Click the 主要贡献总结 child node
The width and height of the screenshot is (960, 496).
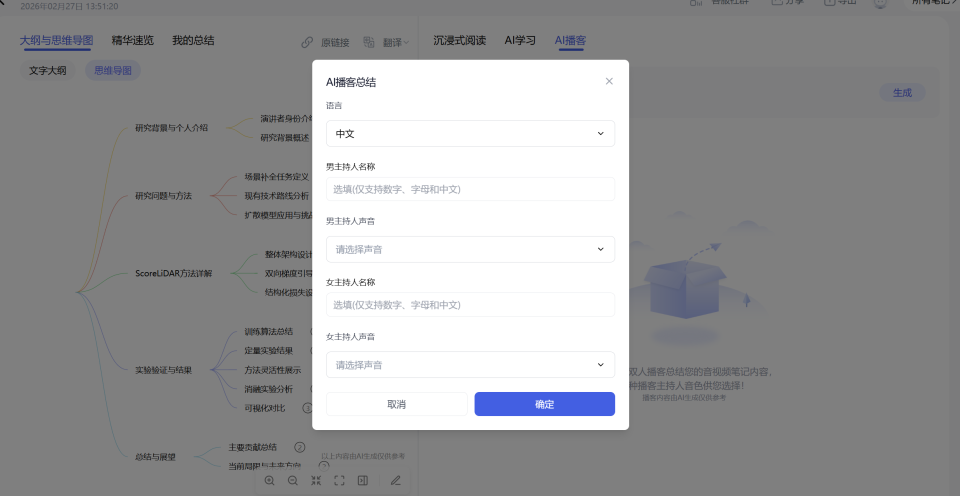click(252, 447)
